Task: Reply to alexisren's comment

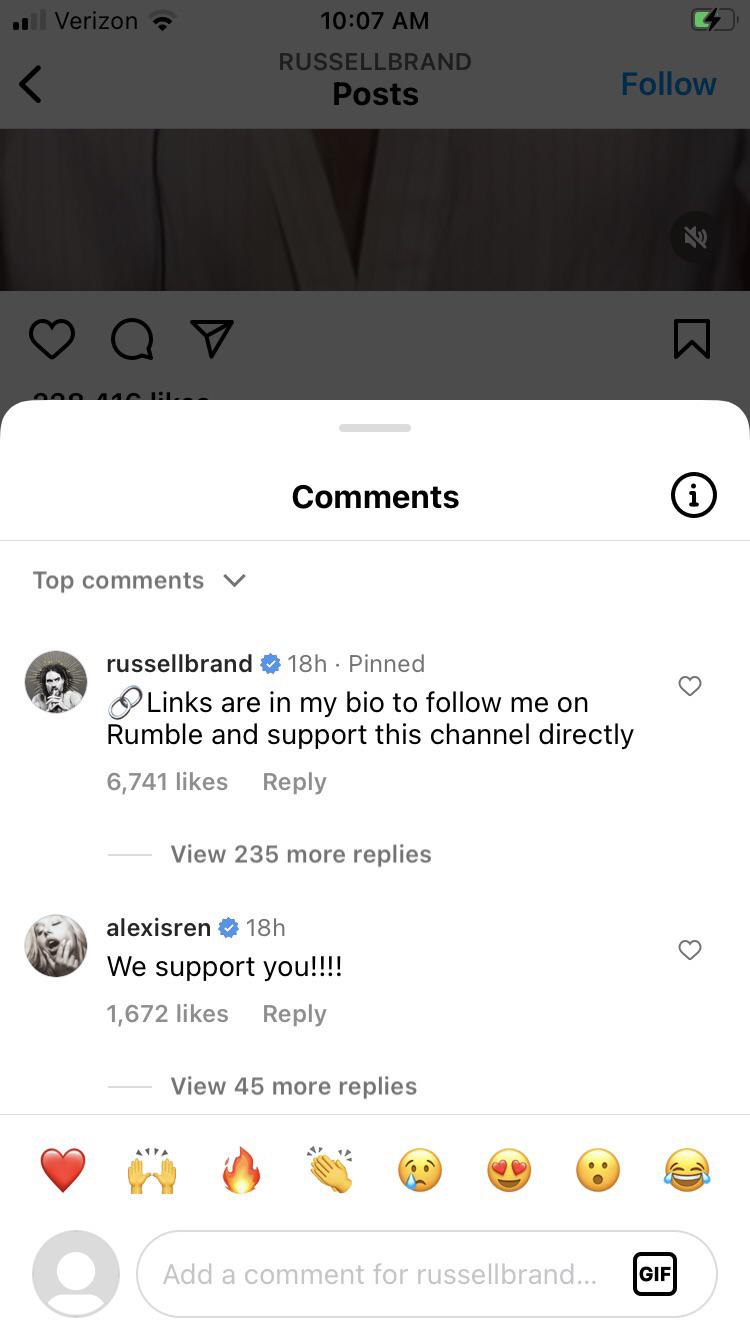Action: pyautogui.click(x=294, y=1014)
